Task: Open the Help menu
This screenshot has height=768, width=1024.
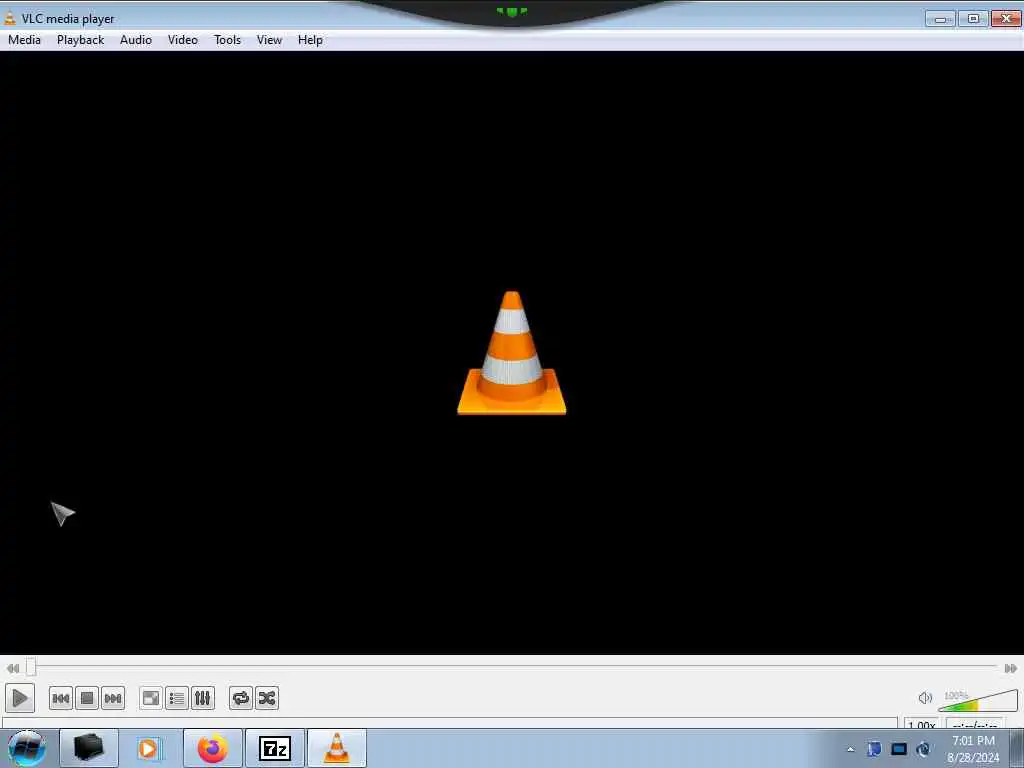Action: [310, 40]
